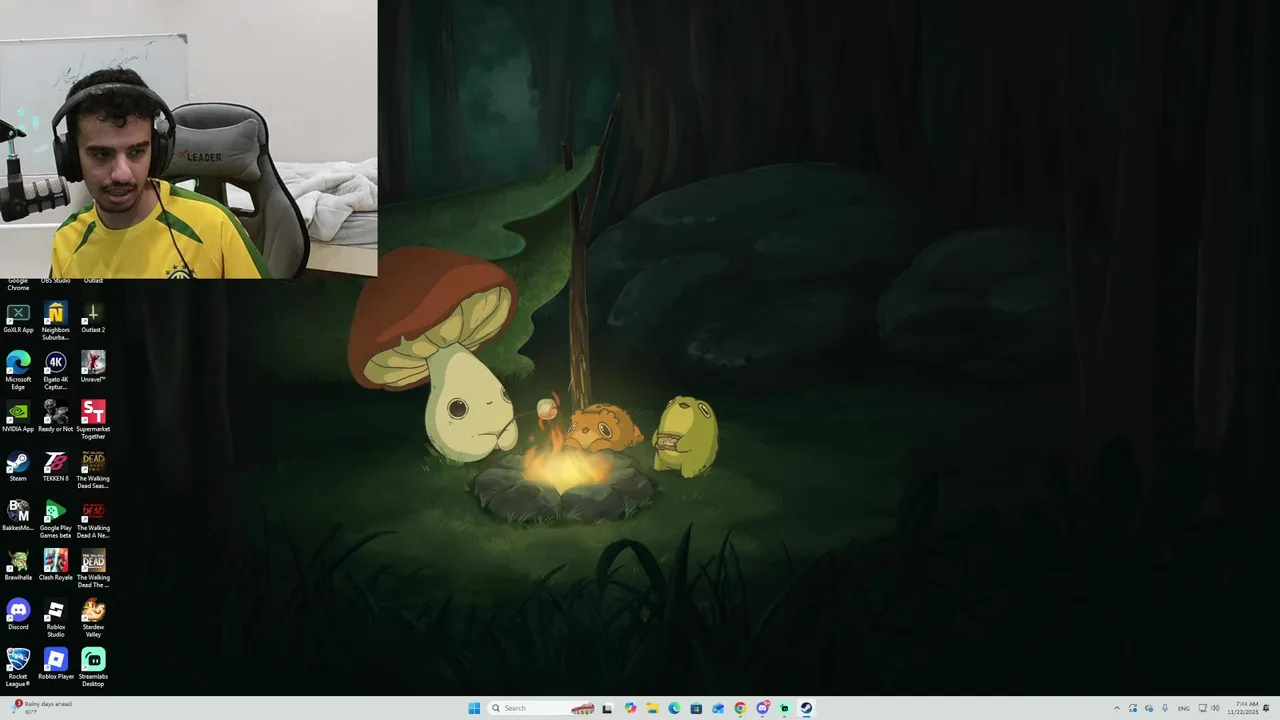Select Ready or Not desktop icon
Screen dimensions: 1280x720
pos(55,417)
